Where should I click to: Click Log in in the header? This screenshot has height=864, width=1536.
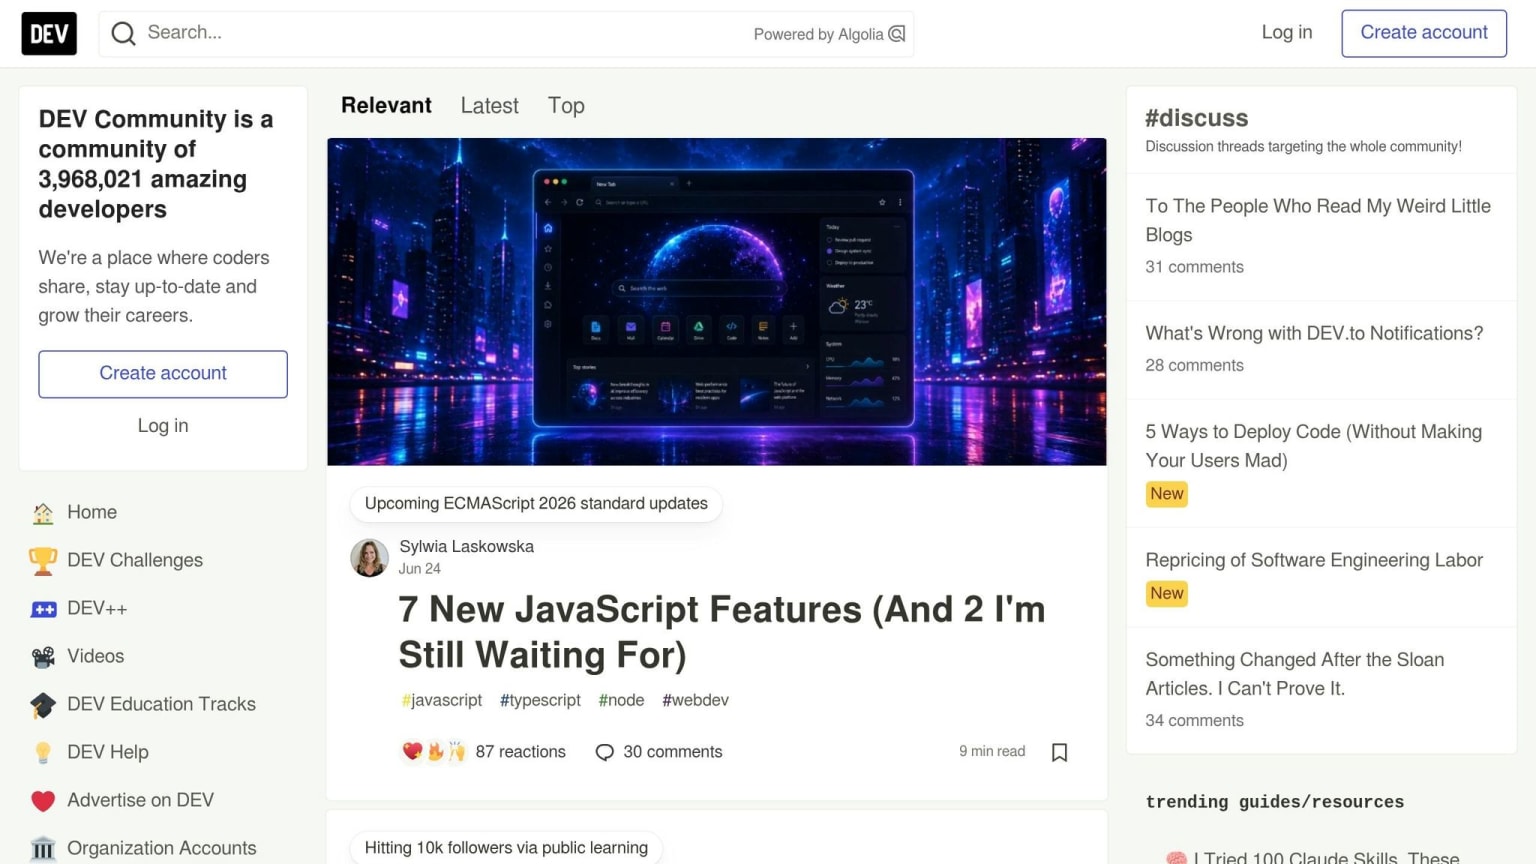pyautogui.click(x=1286, y=32)
